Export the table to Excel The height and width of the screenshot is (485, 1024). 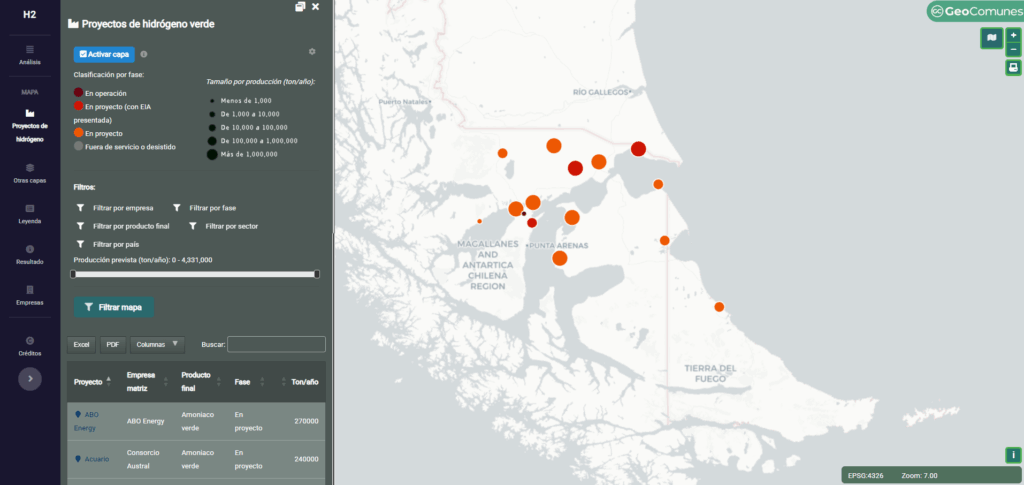point(82,344)
